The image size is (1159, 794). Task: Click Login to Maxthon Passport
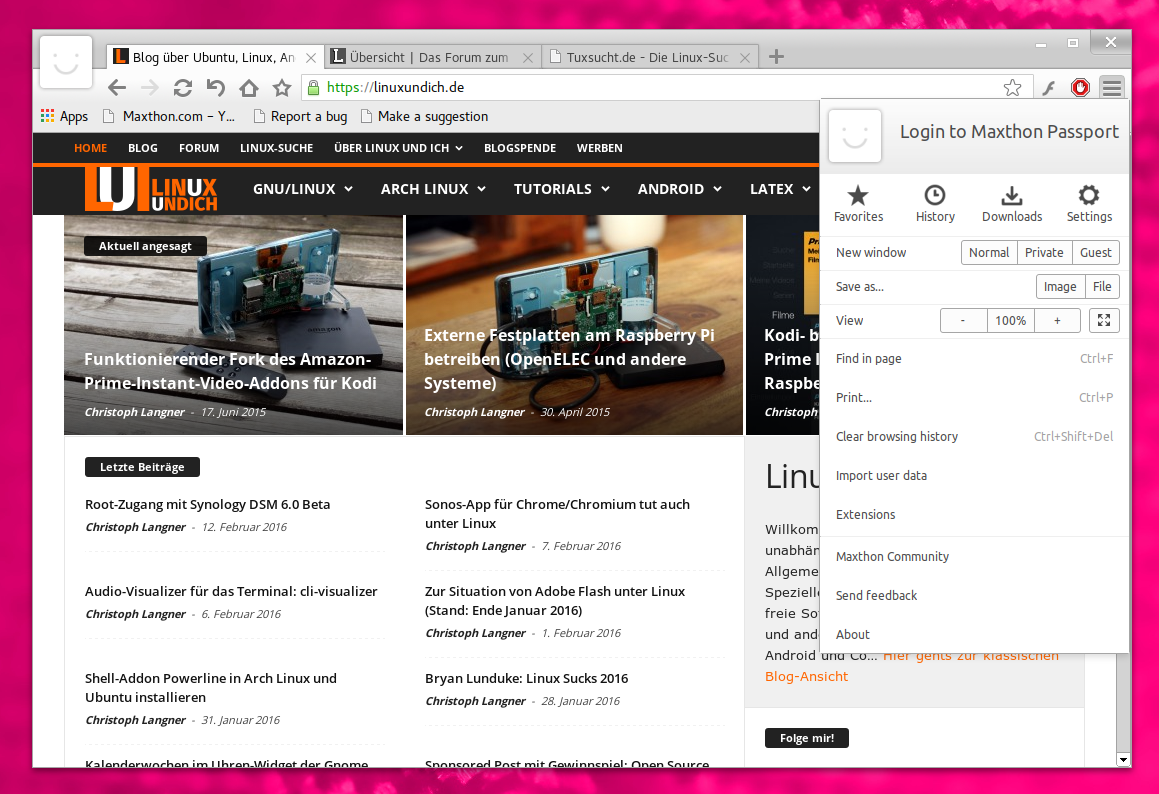click(1009, 132)
